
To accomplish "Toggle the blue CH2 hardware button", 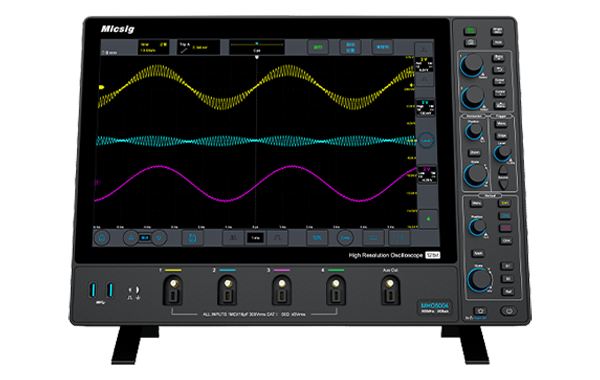I will pos(505,216).
